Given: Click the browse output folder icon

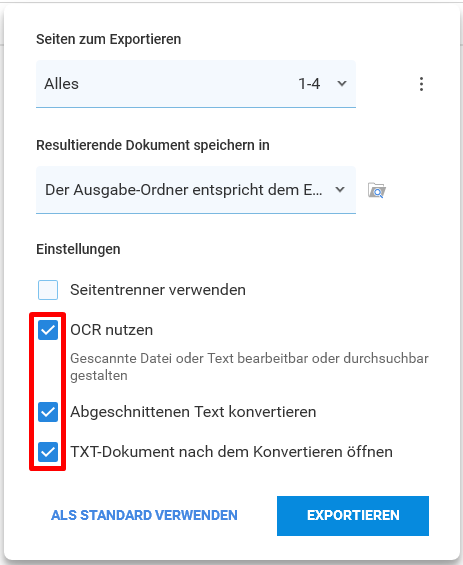Looking at the screenshot, I should tap(377, 190).
